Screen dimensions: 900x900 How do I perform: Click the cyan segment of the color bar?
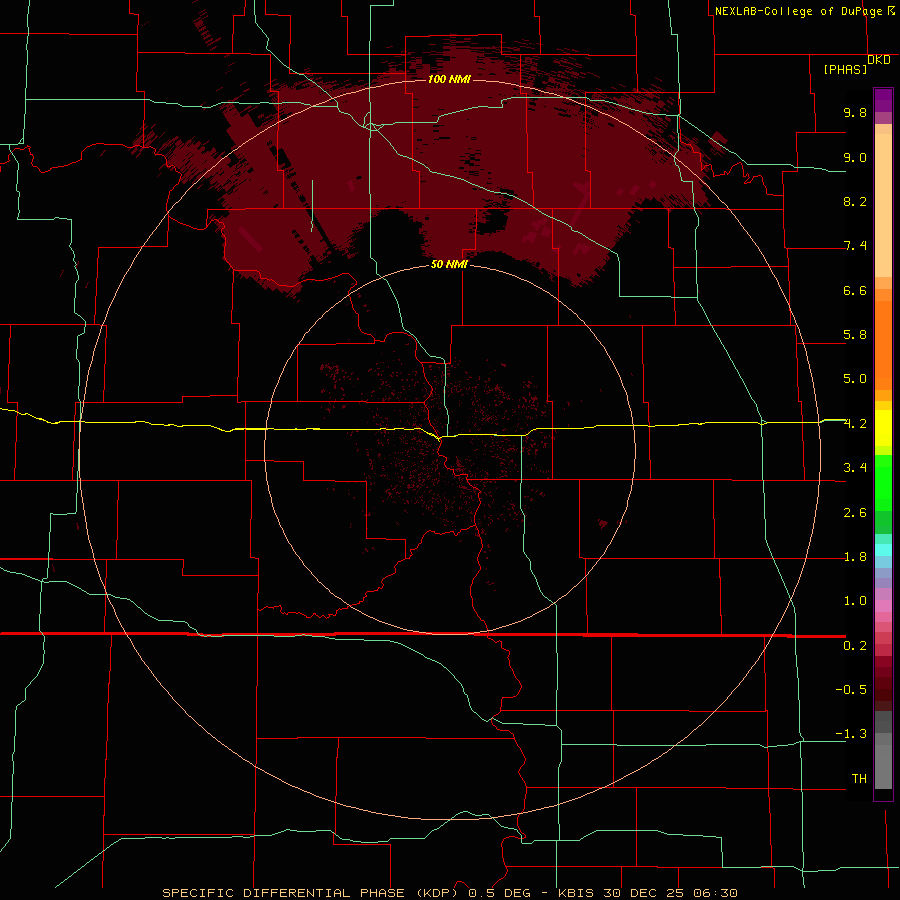[x=883, y=550]
